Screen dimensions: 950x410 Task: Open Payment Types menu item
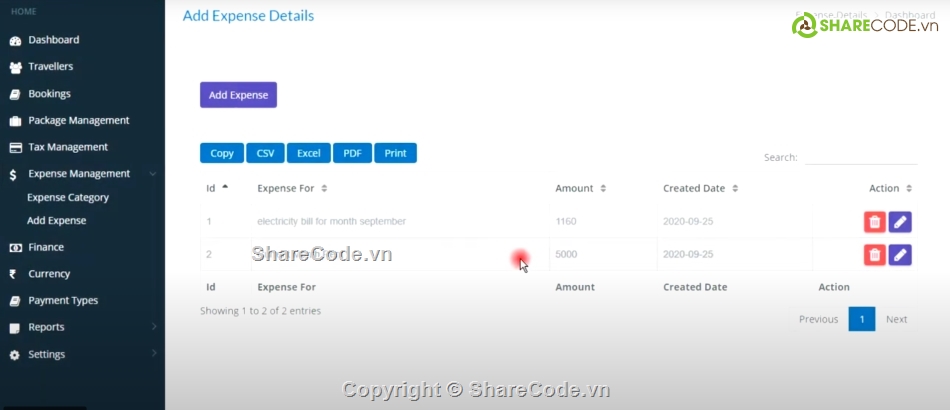point(63,300)
